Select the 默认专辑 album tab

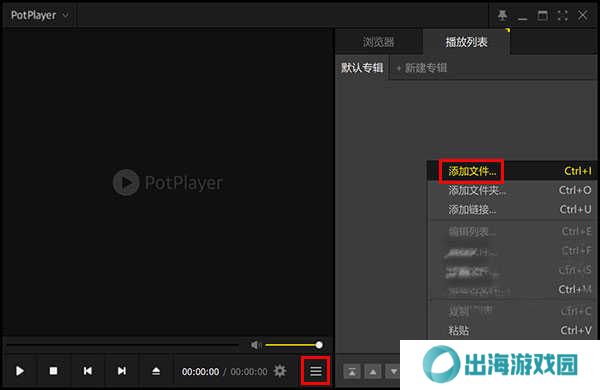[362, 68]
